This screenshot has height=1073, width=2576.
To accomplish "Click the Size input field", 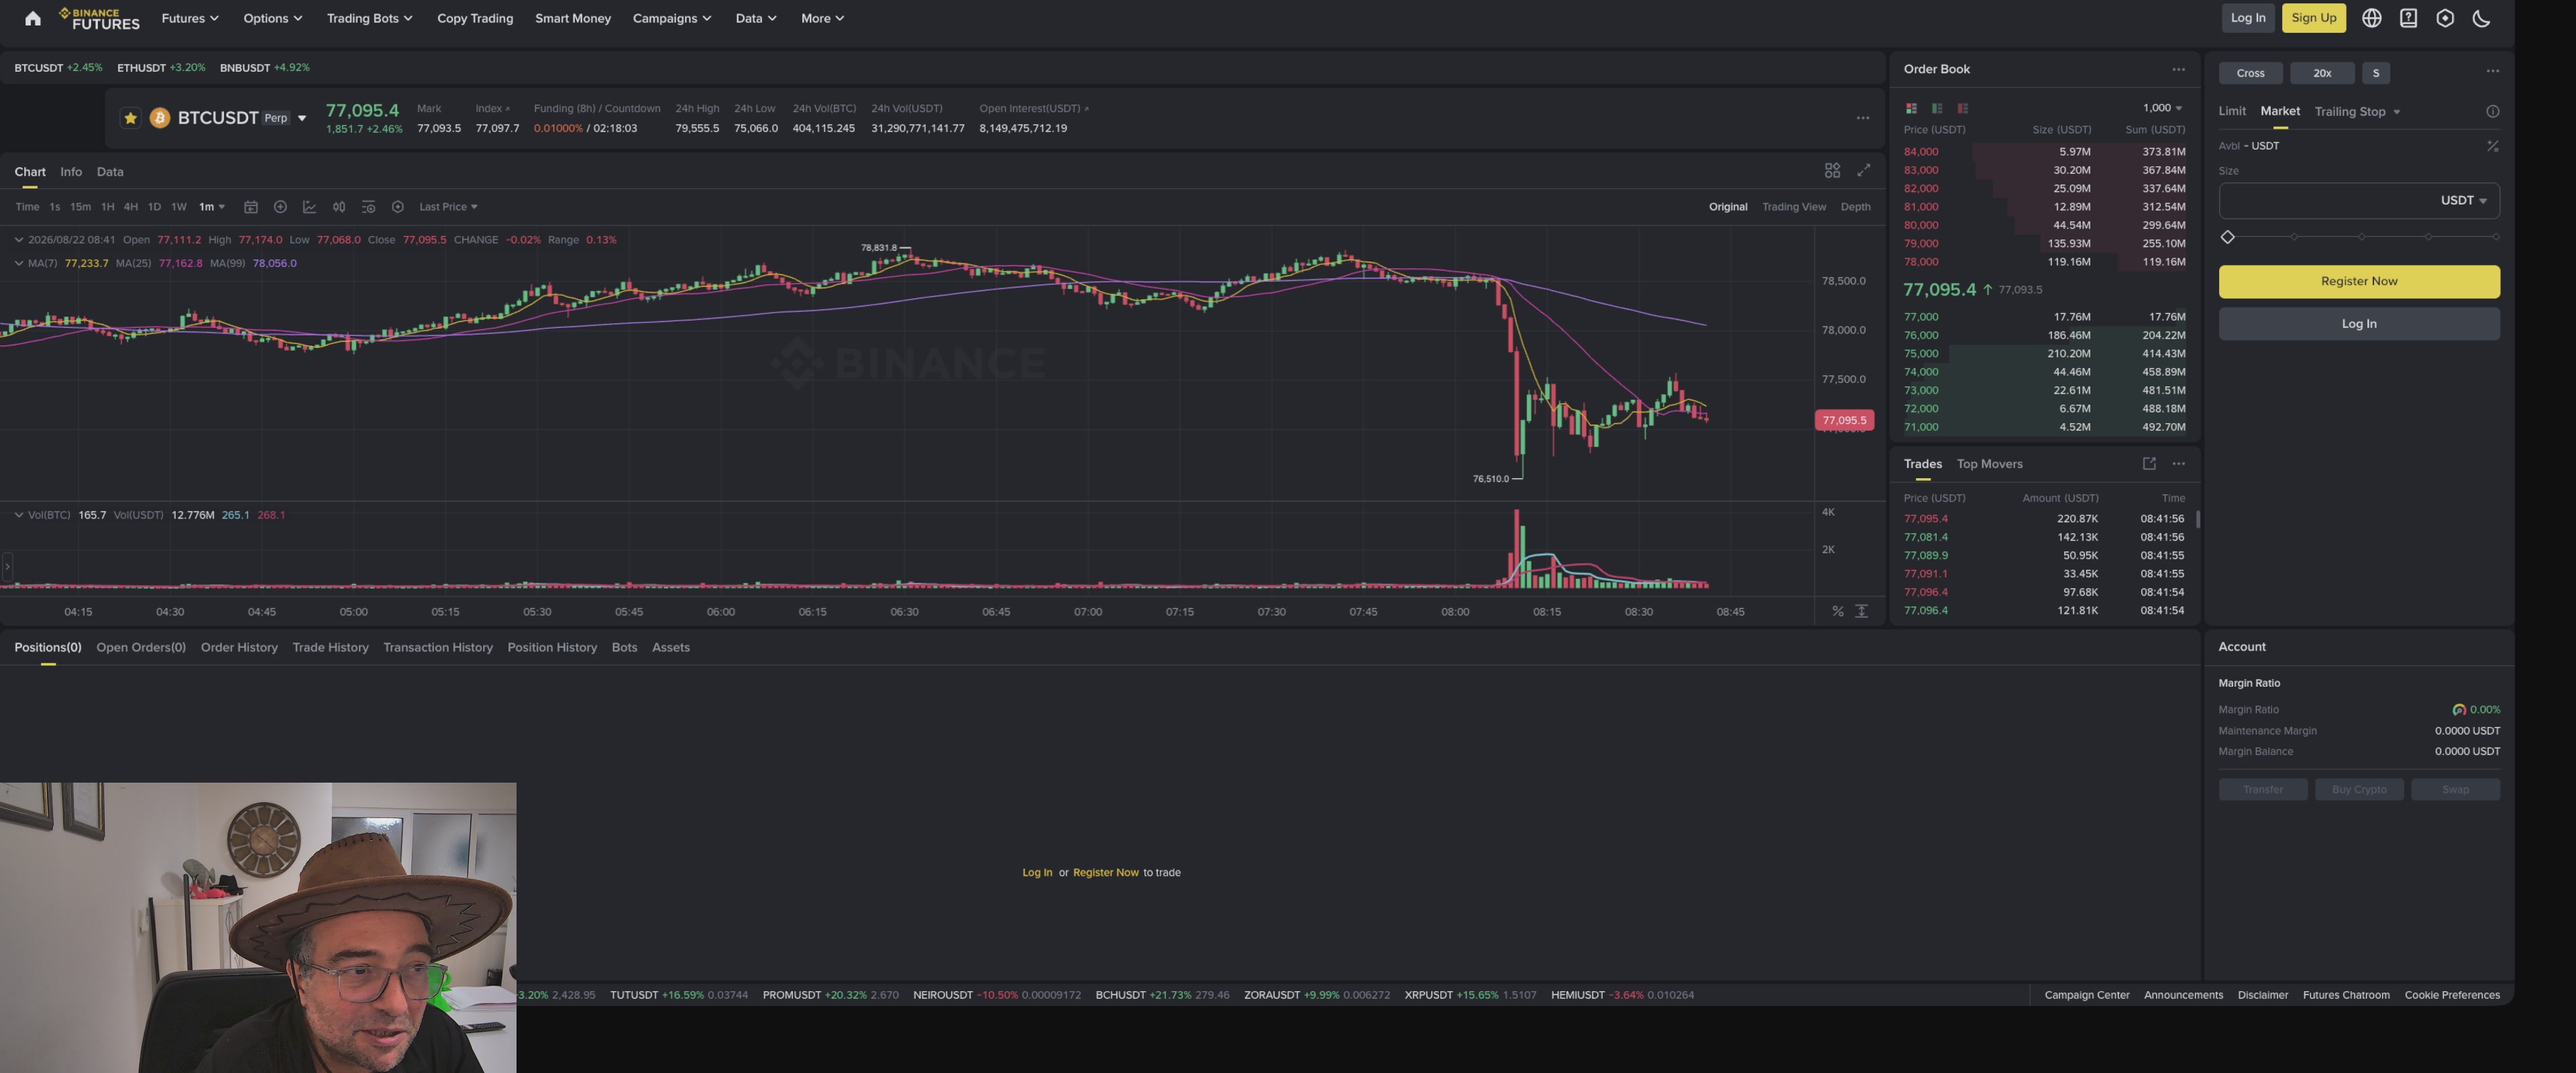I will coord(2358,201).
